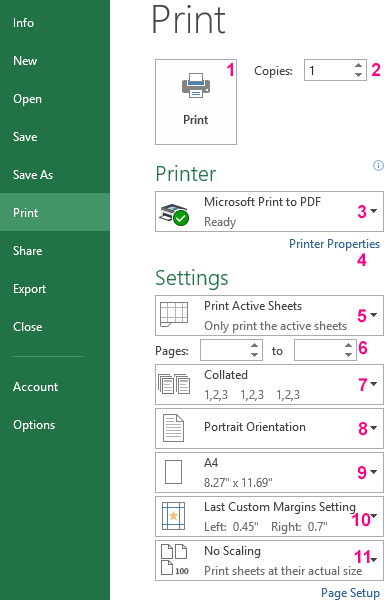
Task: Choose Save As in the sidebar
Action: (55, 174)
